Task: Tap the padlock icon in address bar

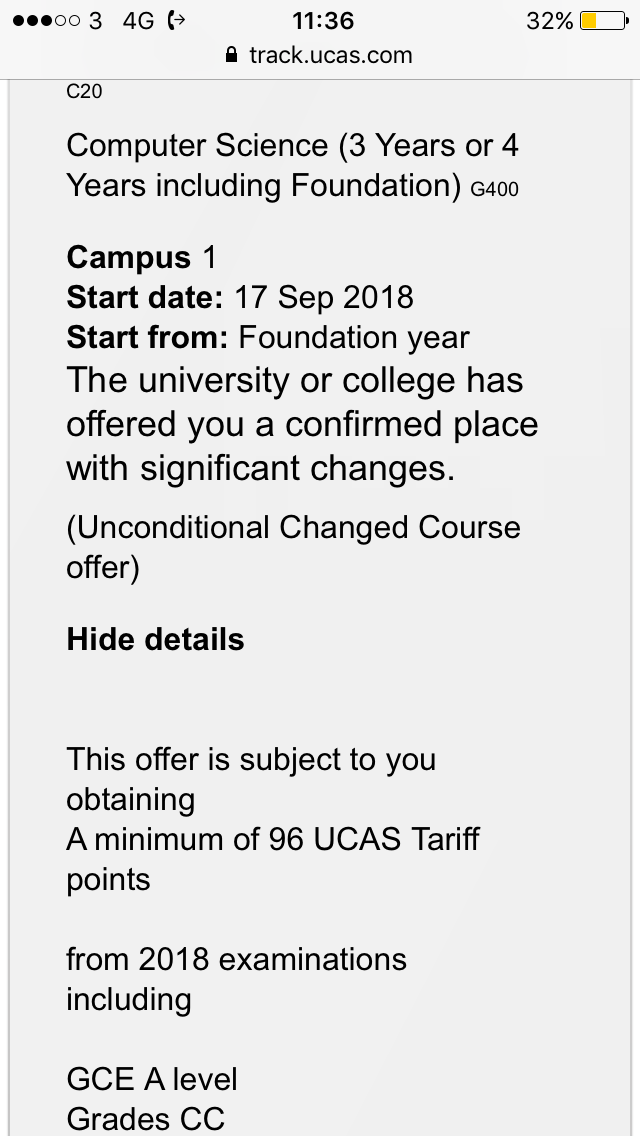Action: [x=231, y=54]
